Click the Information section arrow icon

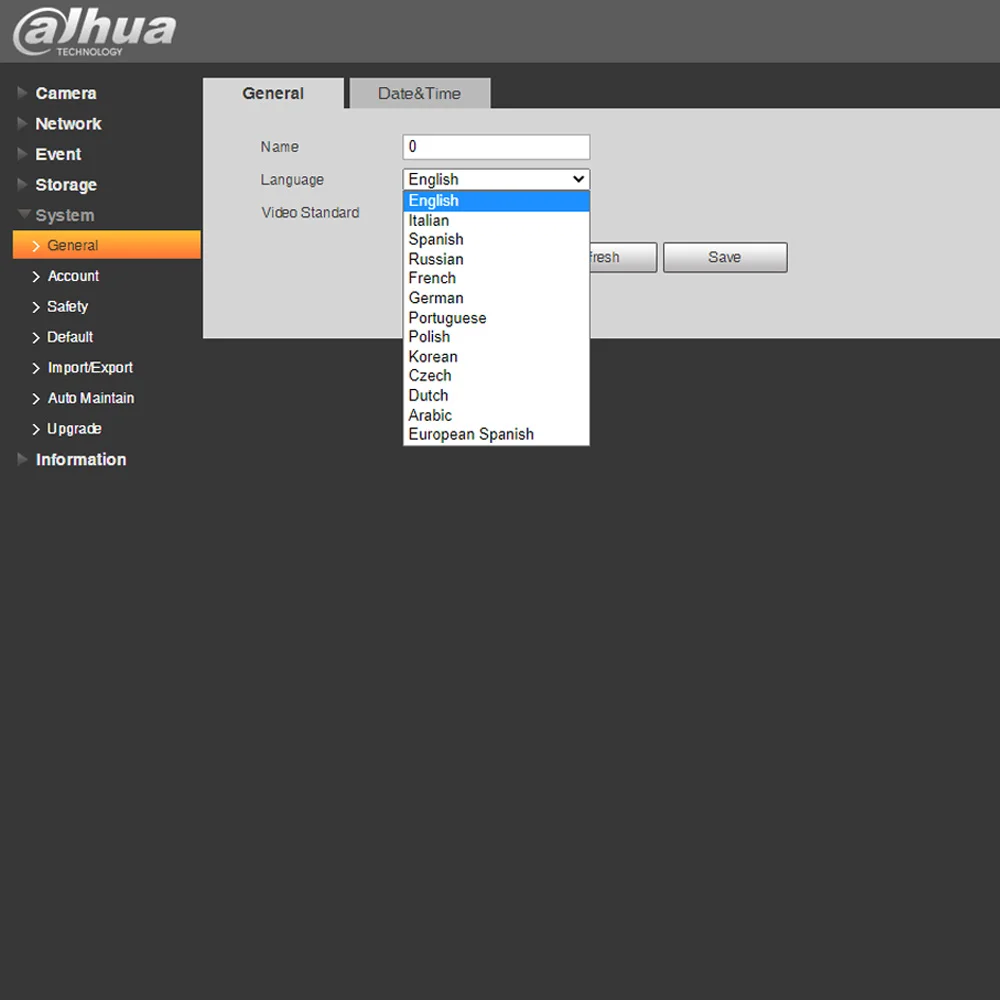click(x=22, y=459)
